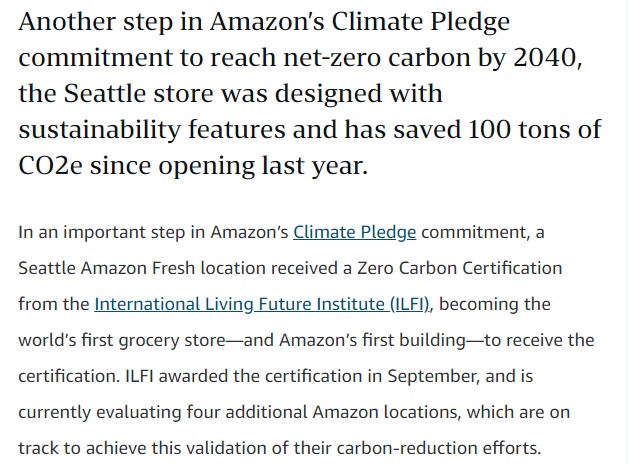This screenshot has width=628, height=464.
Task: Click the word 'September' in the paragraph
Action: tap(433, 377)
